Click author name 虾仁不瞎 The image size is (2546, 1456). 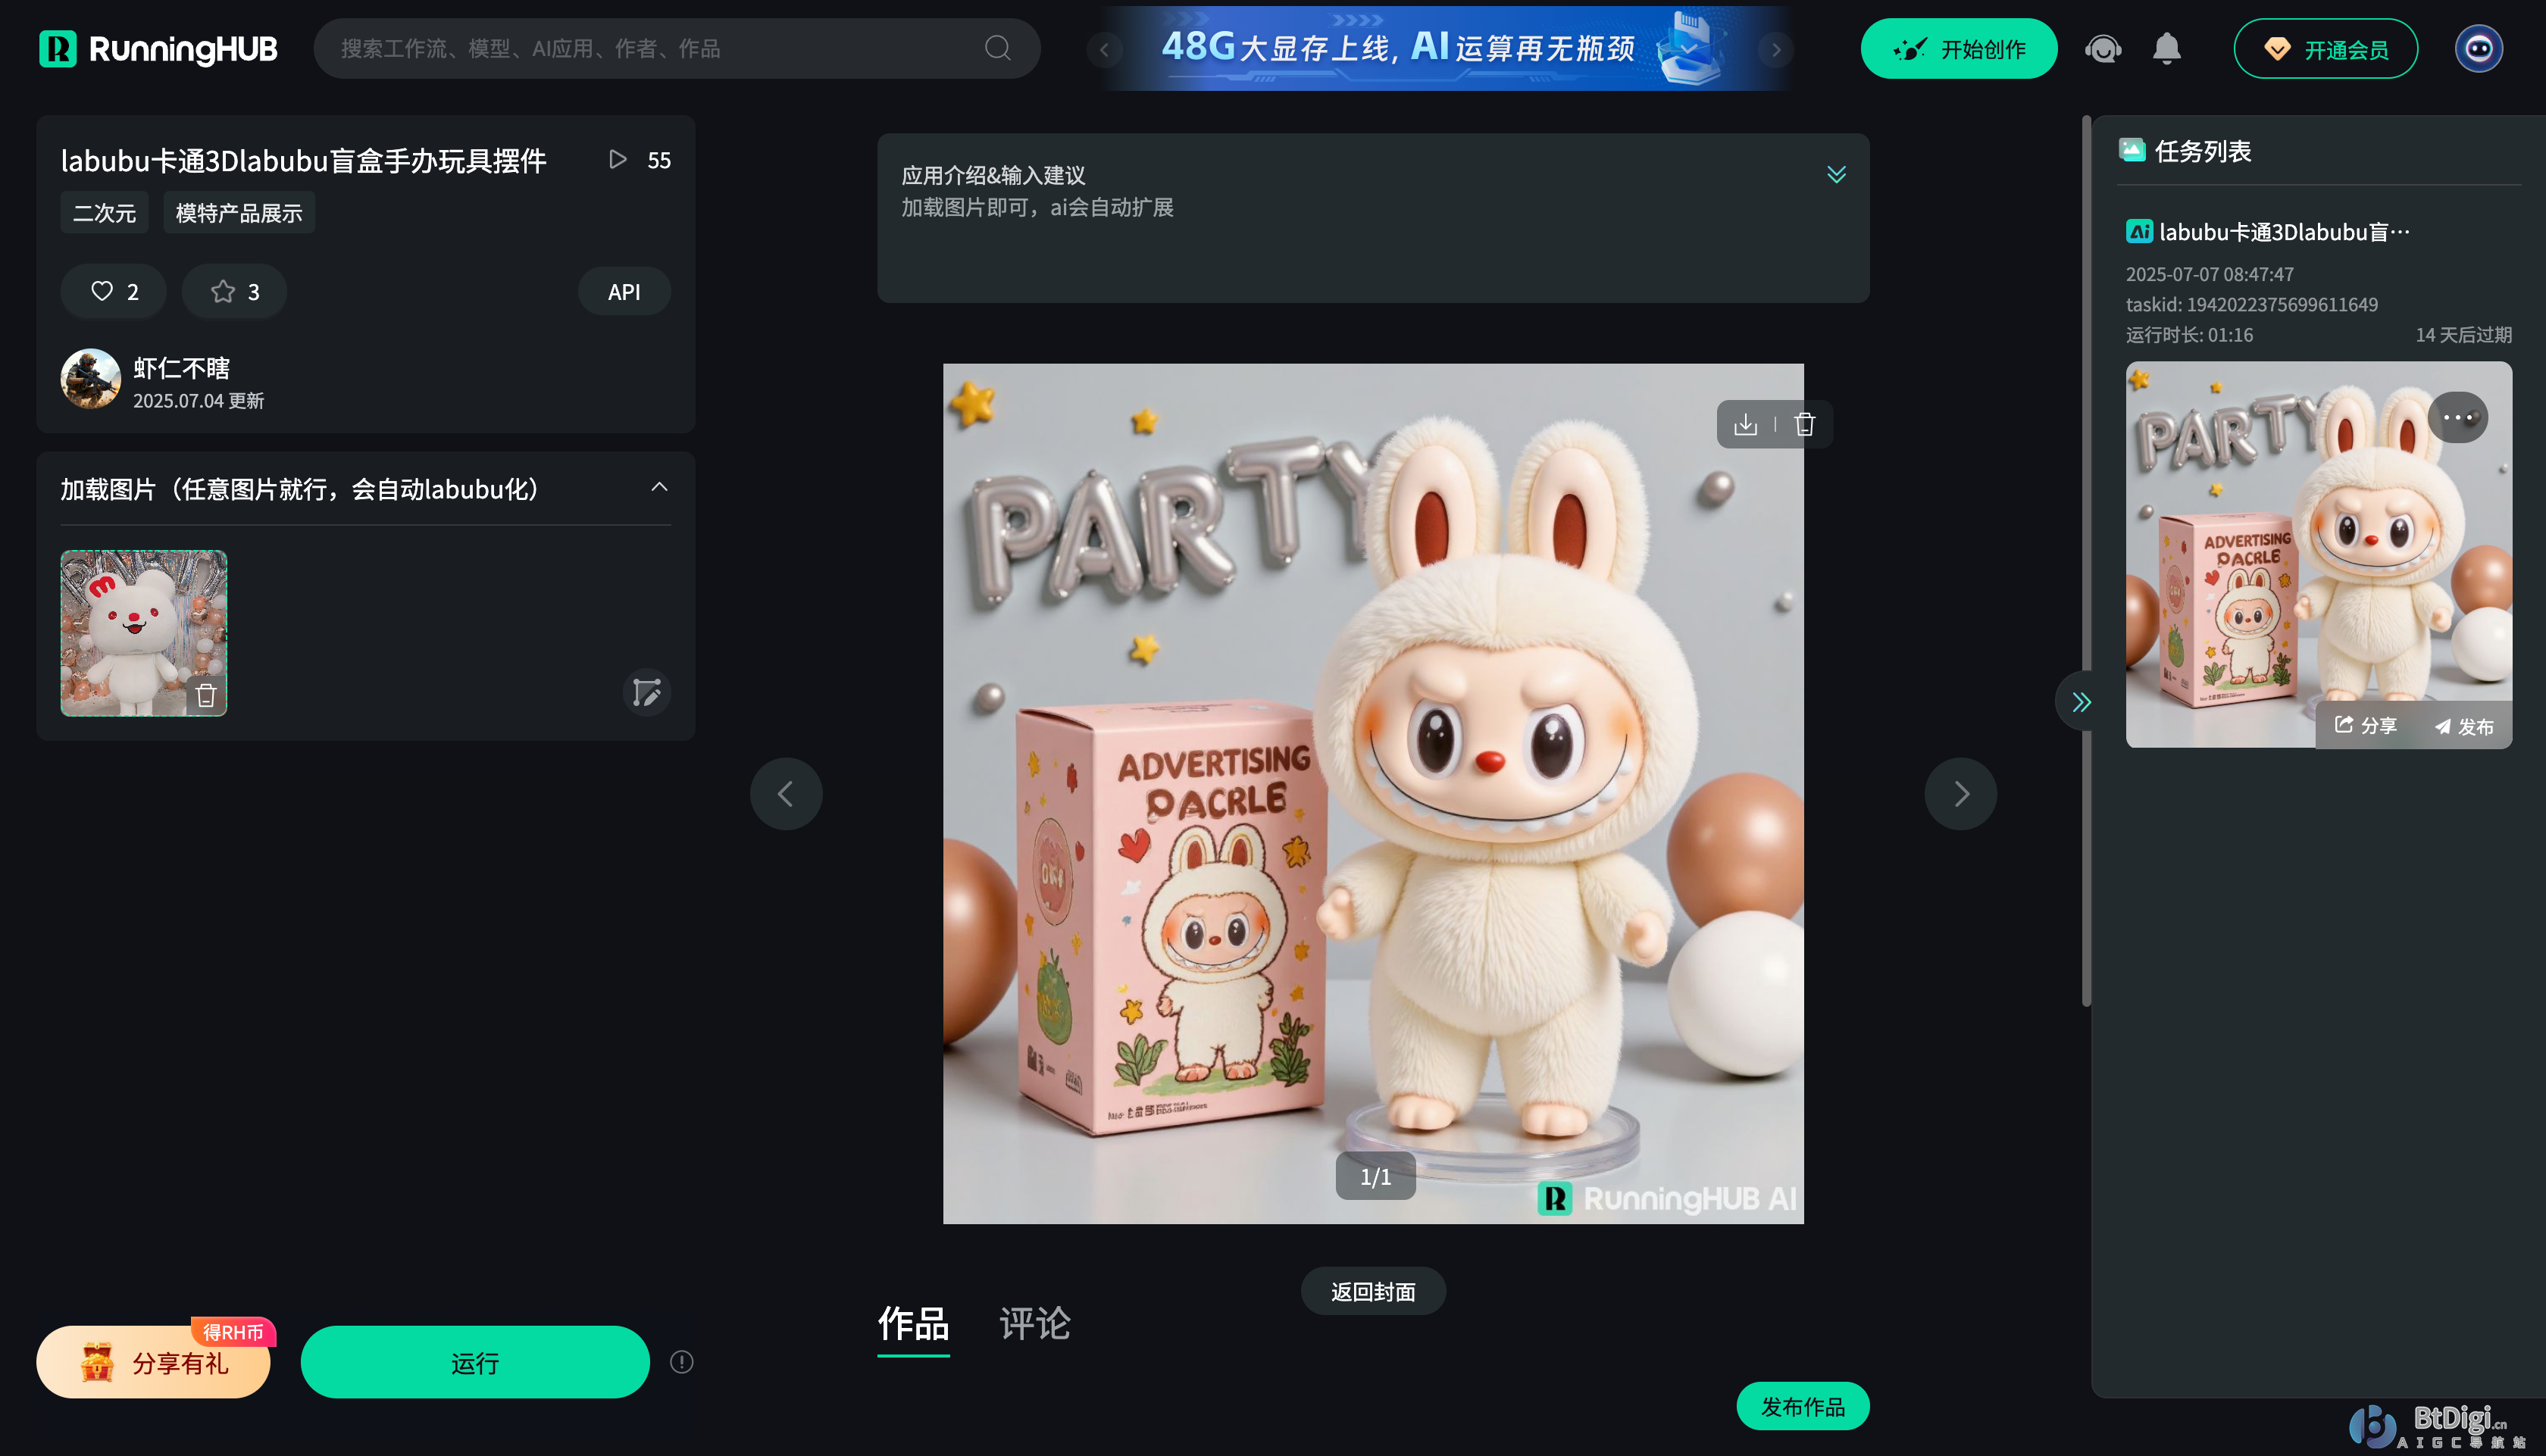click(x=181, y=368)
